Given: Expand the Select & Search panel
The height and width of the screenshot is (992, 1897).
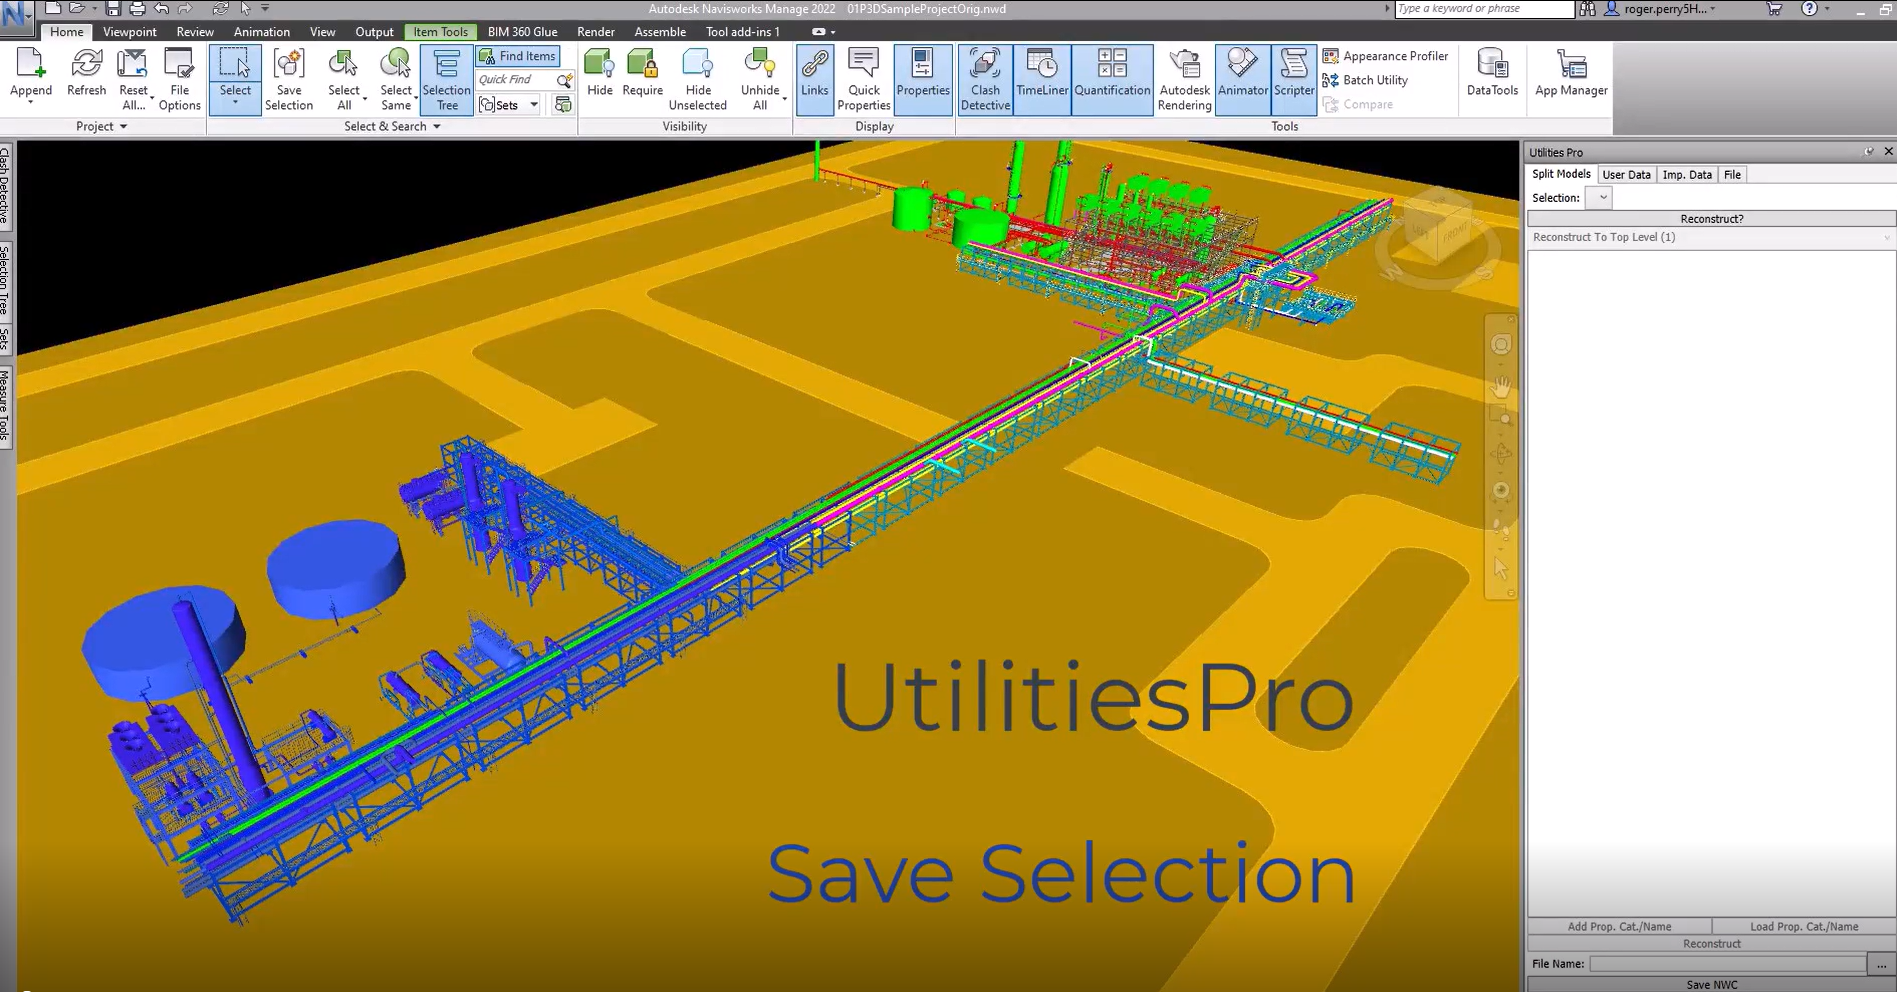Looking at the screenshot, I should pos(392,127).
